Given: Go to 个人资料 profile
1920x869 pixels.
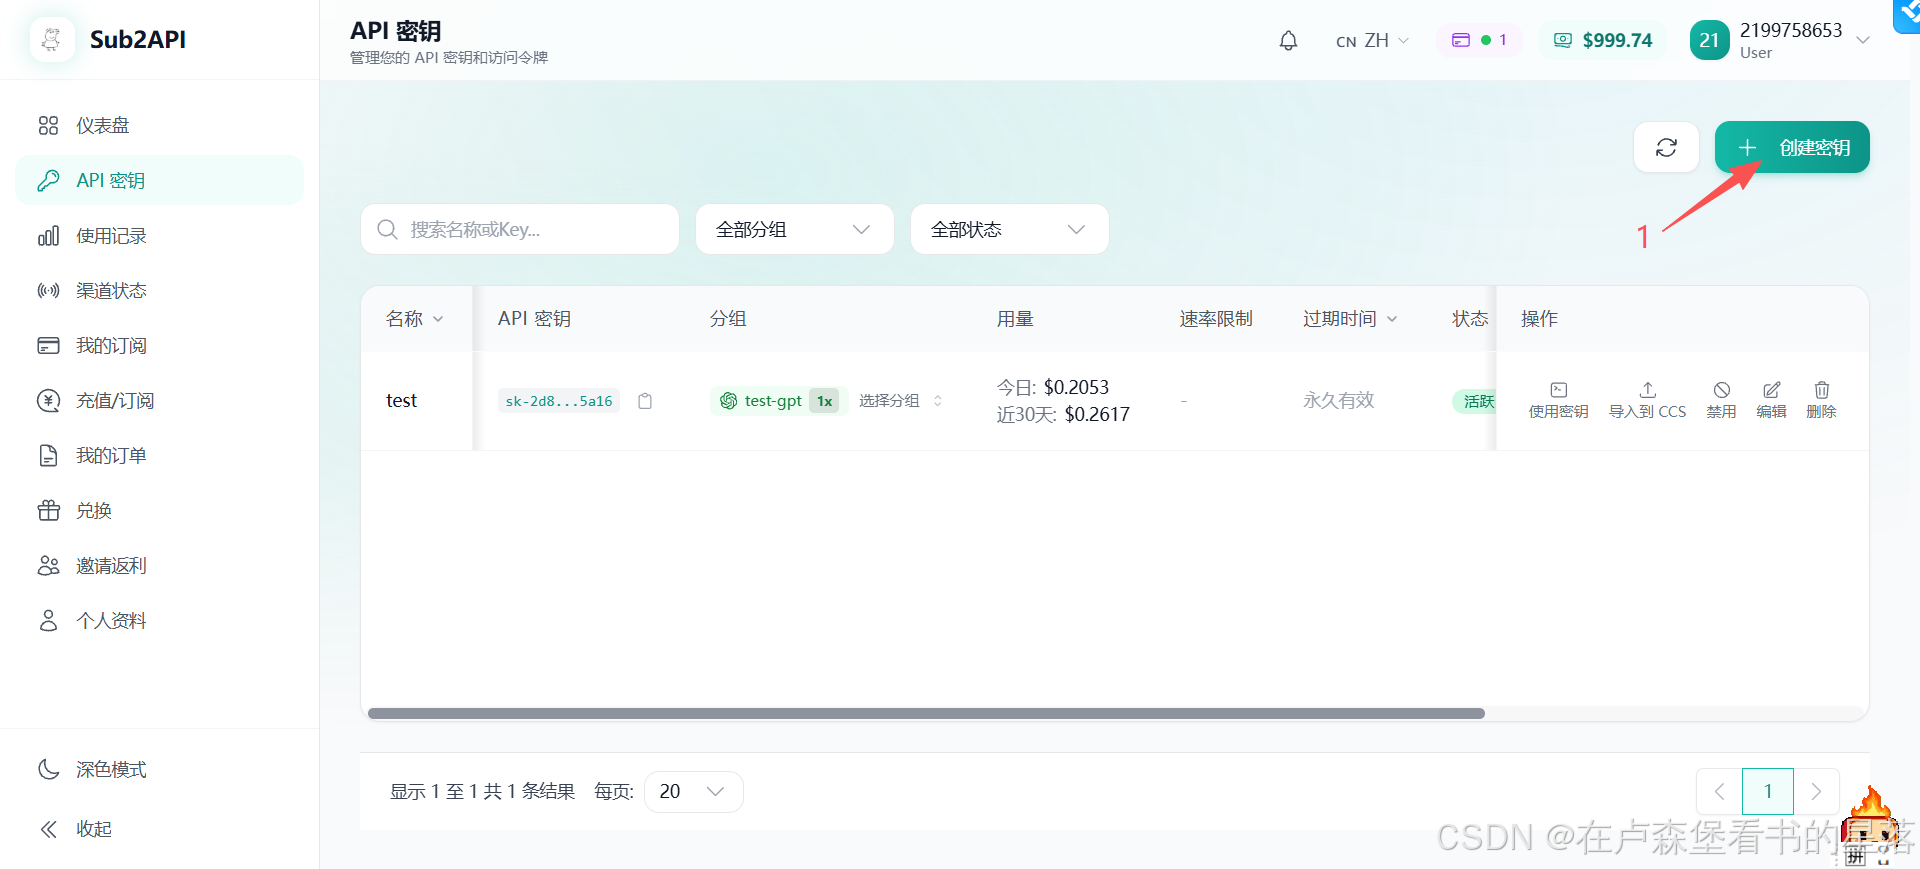Looking at the screenshot, I should pyautogui.click(x=159, y=621).
